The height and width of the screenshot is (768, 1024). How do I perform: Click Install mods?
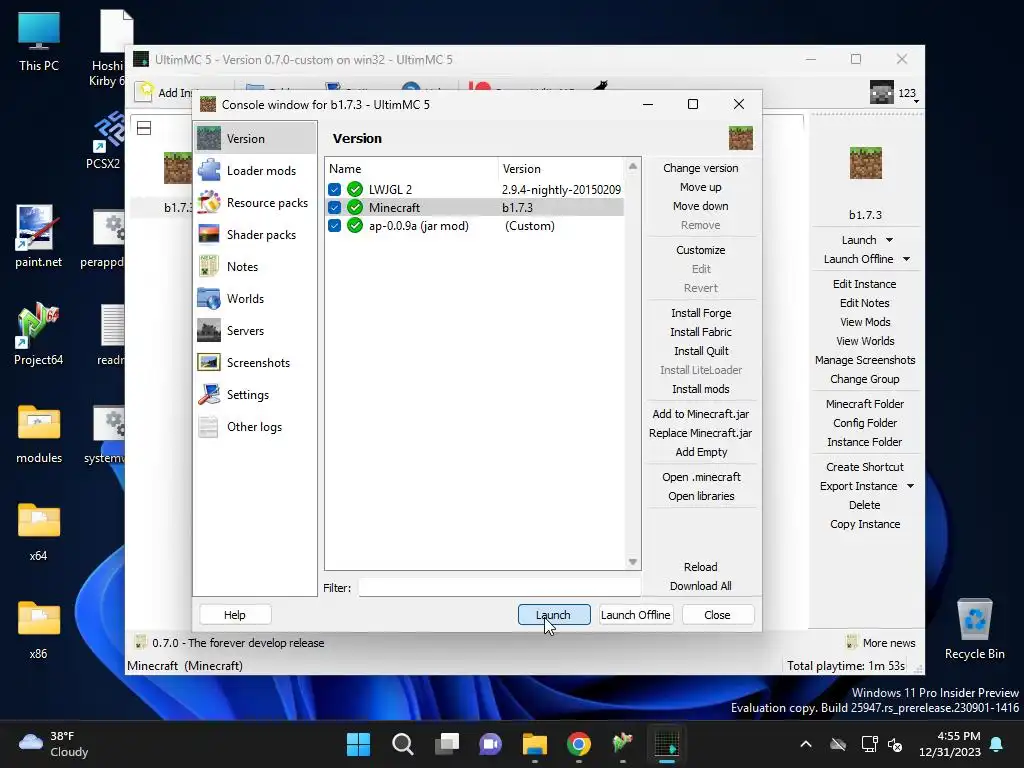tap(701, 389)
